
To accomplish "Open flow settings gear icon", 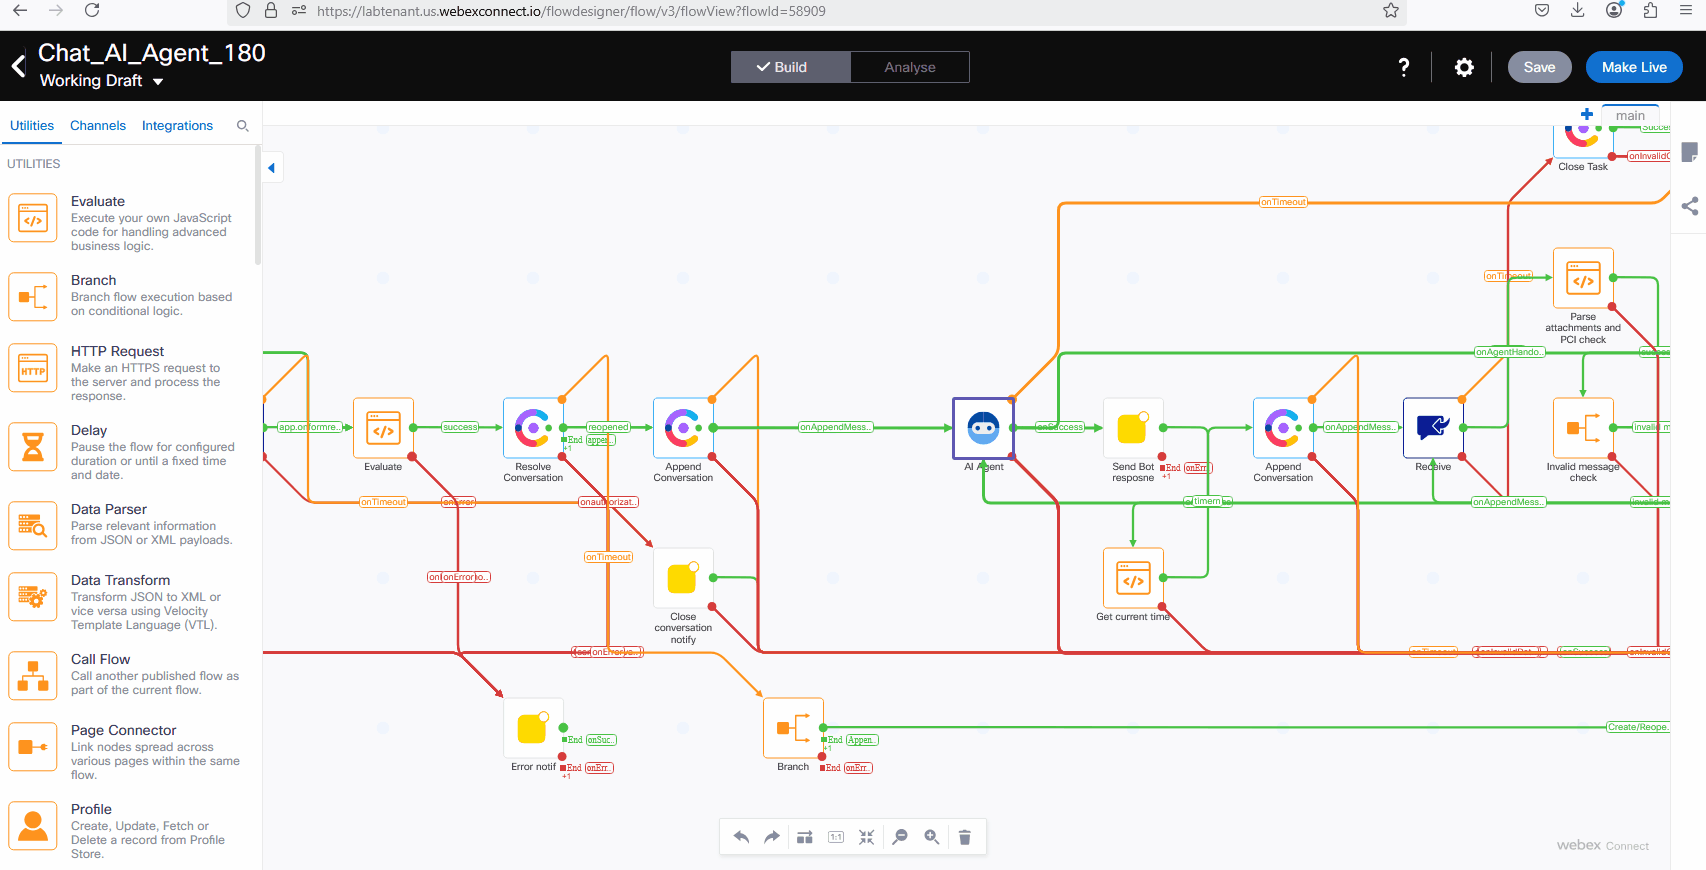I will 1464,67.
